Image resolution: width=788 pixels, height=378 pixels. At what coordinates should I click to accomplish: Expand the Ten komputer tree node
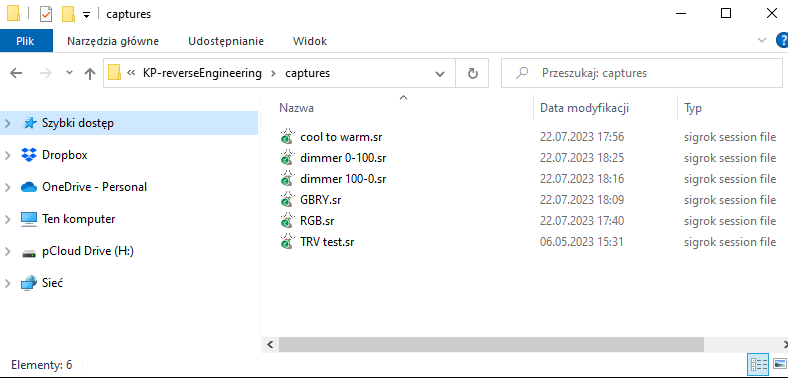tap(8, 219)
